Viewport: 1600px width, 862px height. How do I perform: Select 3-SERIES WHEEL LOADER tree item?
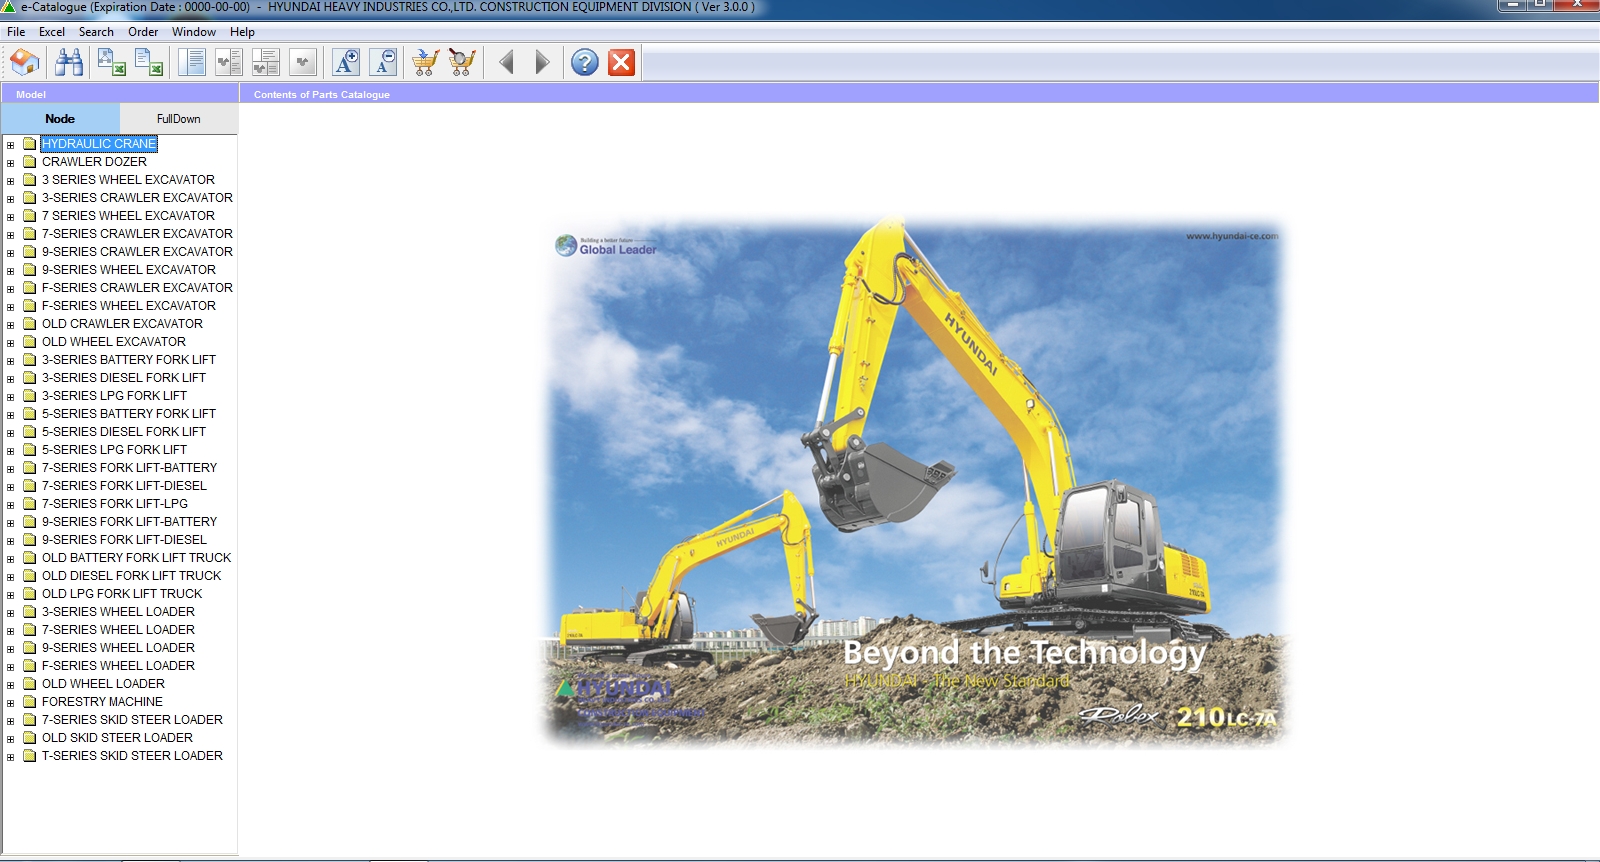[x=118, y=611]
